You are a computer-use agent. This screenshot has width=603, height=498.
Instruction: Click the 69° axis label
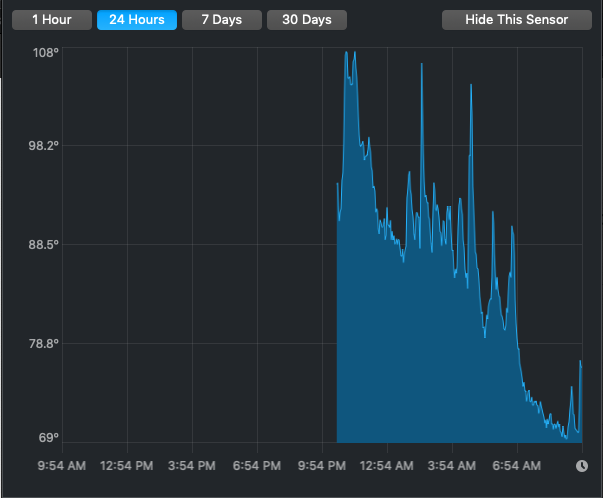pyautogui.click(x=48, y=438)
